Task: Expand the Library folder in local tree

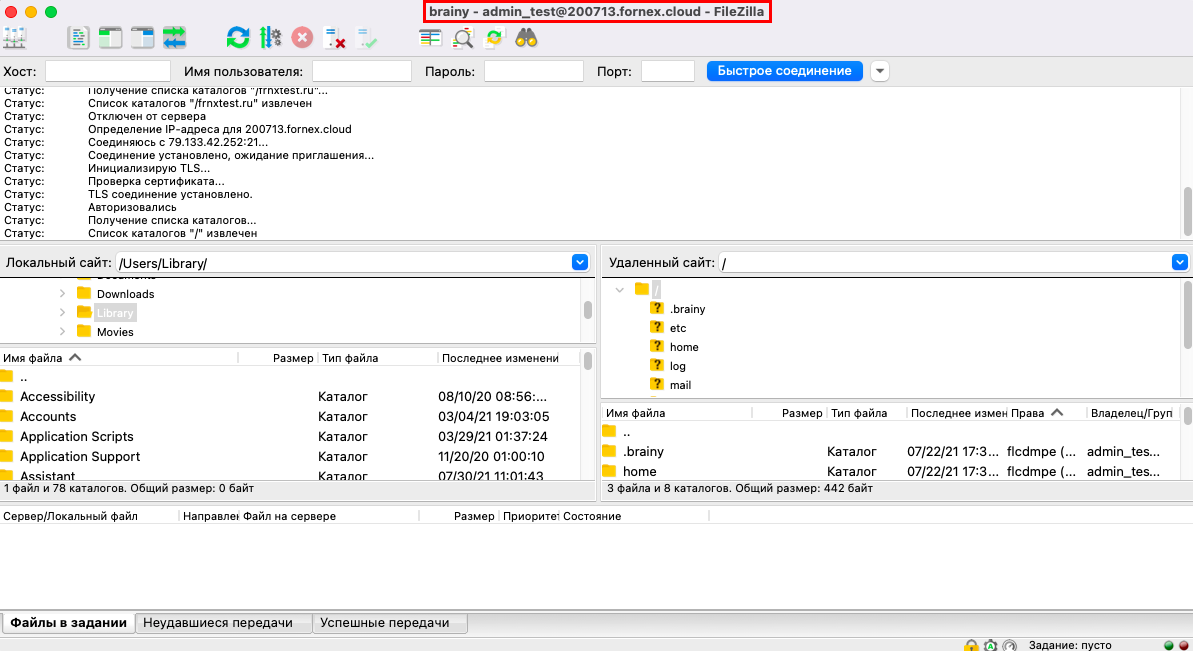Action: [x=62, y=313]
